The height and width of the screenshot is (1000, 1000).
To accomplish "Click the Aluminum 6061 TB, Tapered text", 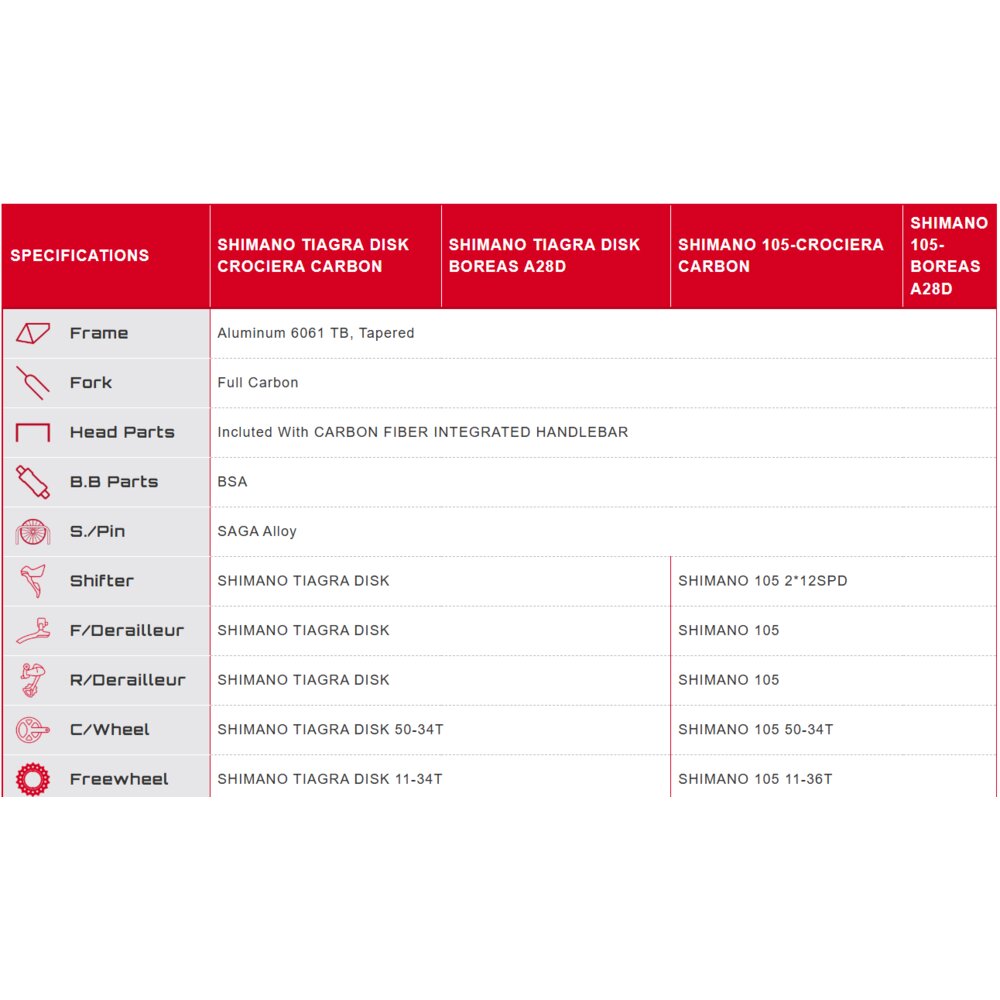I will (x=316, y=333).
